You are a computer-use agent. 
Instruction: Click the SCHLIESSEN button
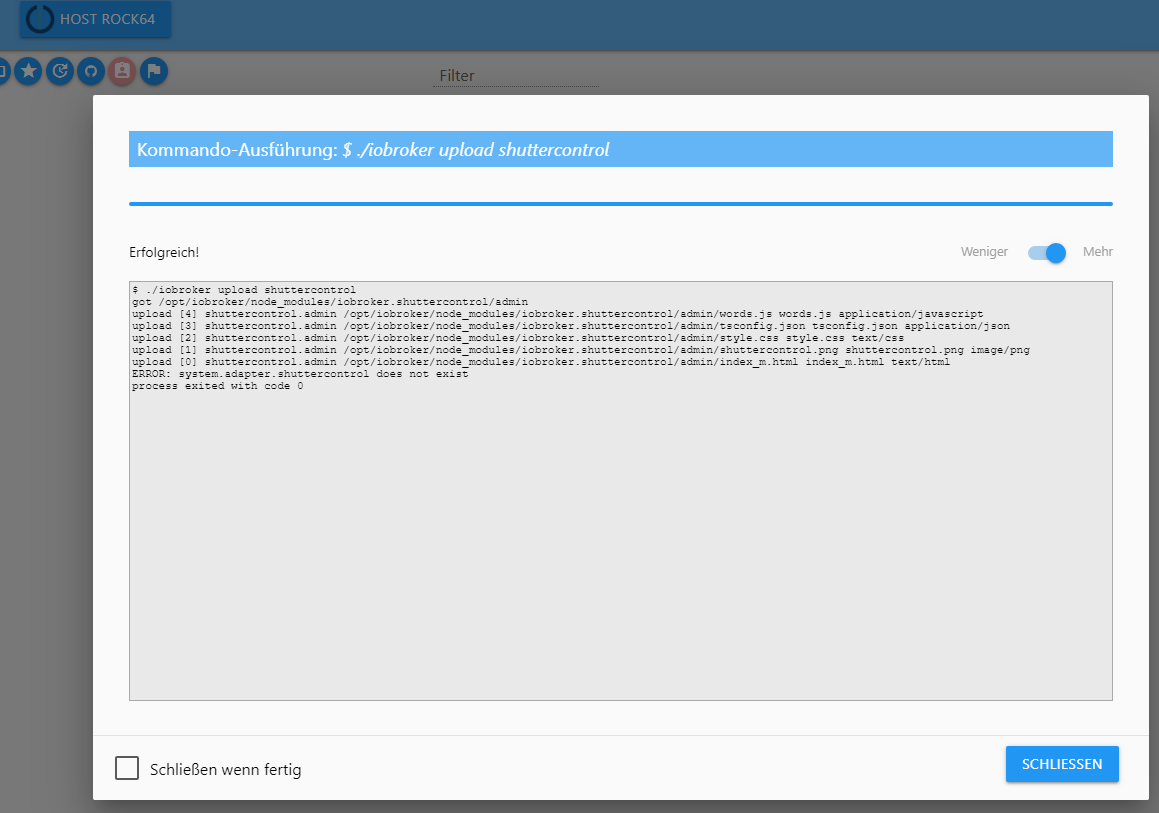point(1062,764)
